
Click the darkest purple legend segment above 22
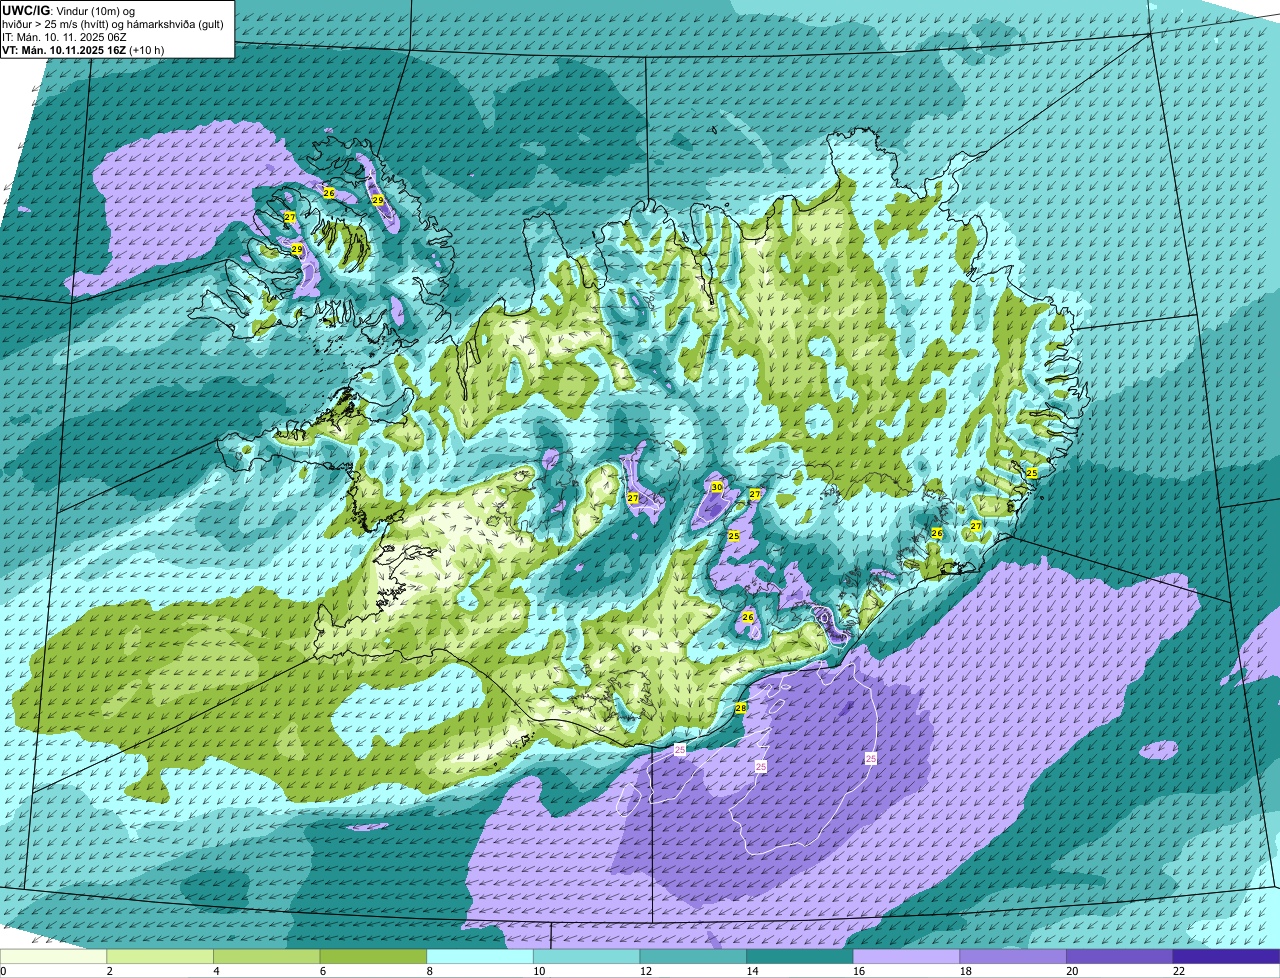[1227, 956]
